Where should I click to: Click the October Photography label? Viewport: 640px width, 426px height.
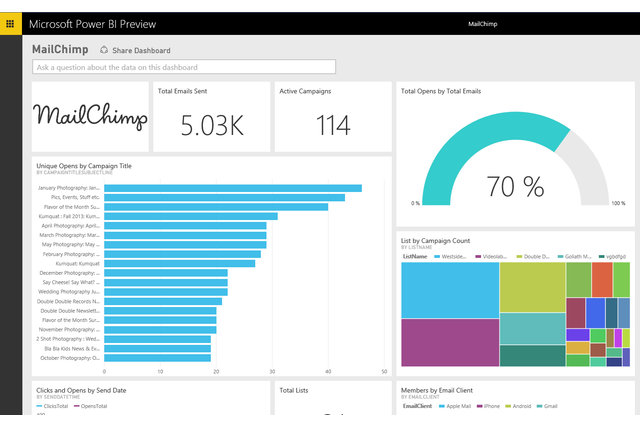70,358
